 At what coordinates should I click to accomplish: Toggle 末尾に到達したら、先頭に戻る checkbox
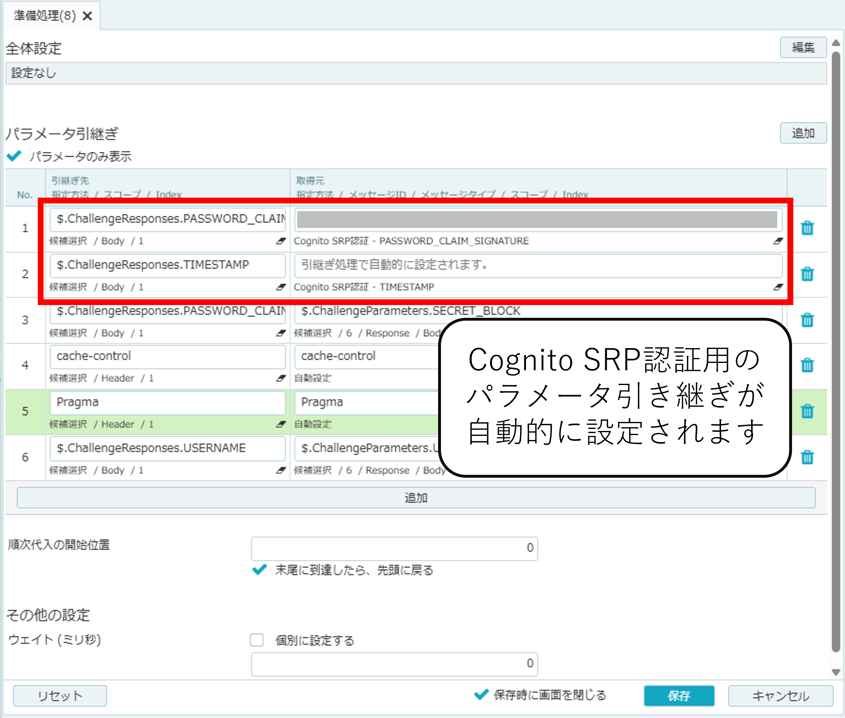tap(260, 570)
